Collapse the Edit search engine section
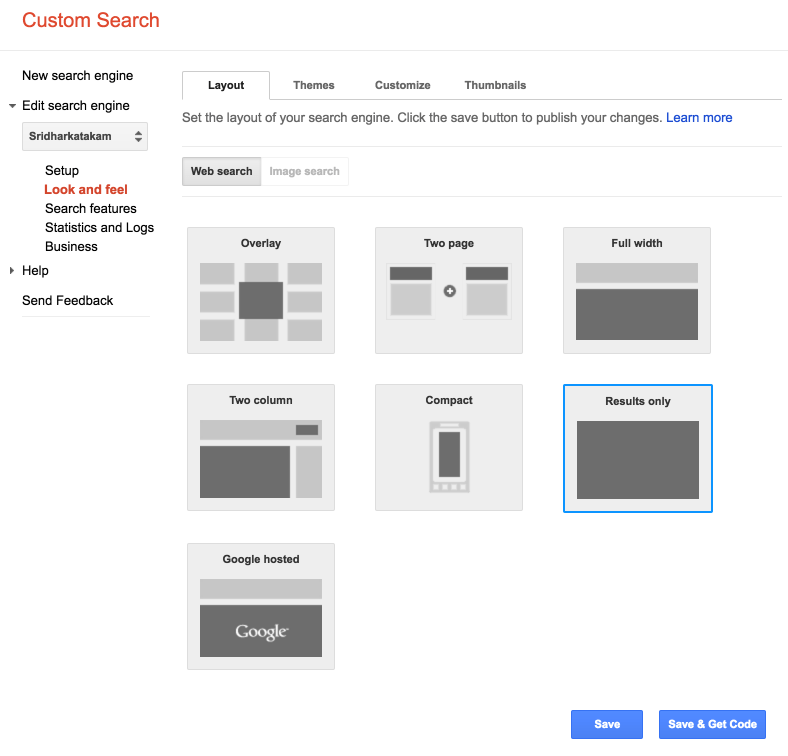 click(12, 106)
